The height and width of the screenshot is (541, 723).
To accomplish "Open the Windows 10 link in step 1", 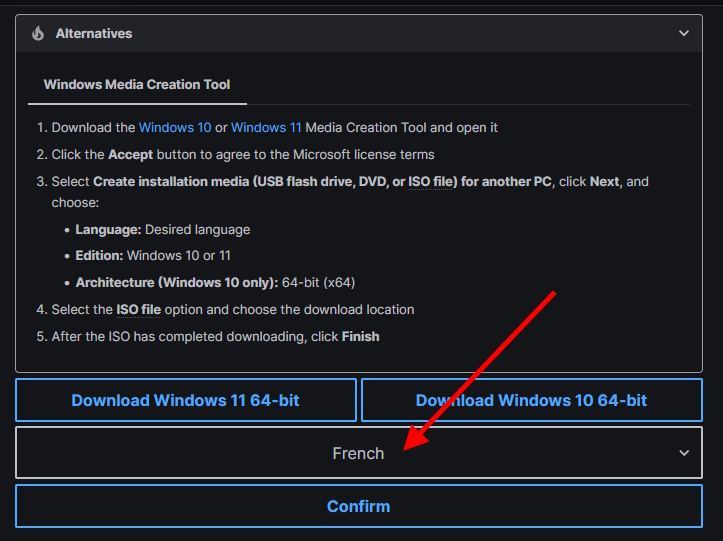I will coord(174,128).
